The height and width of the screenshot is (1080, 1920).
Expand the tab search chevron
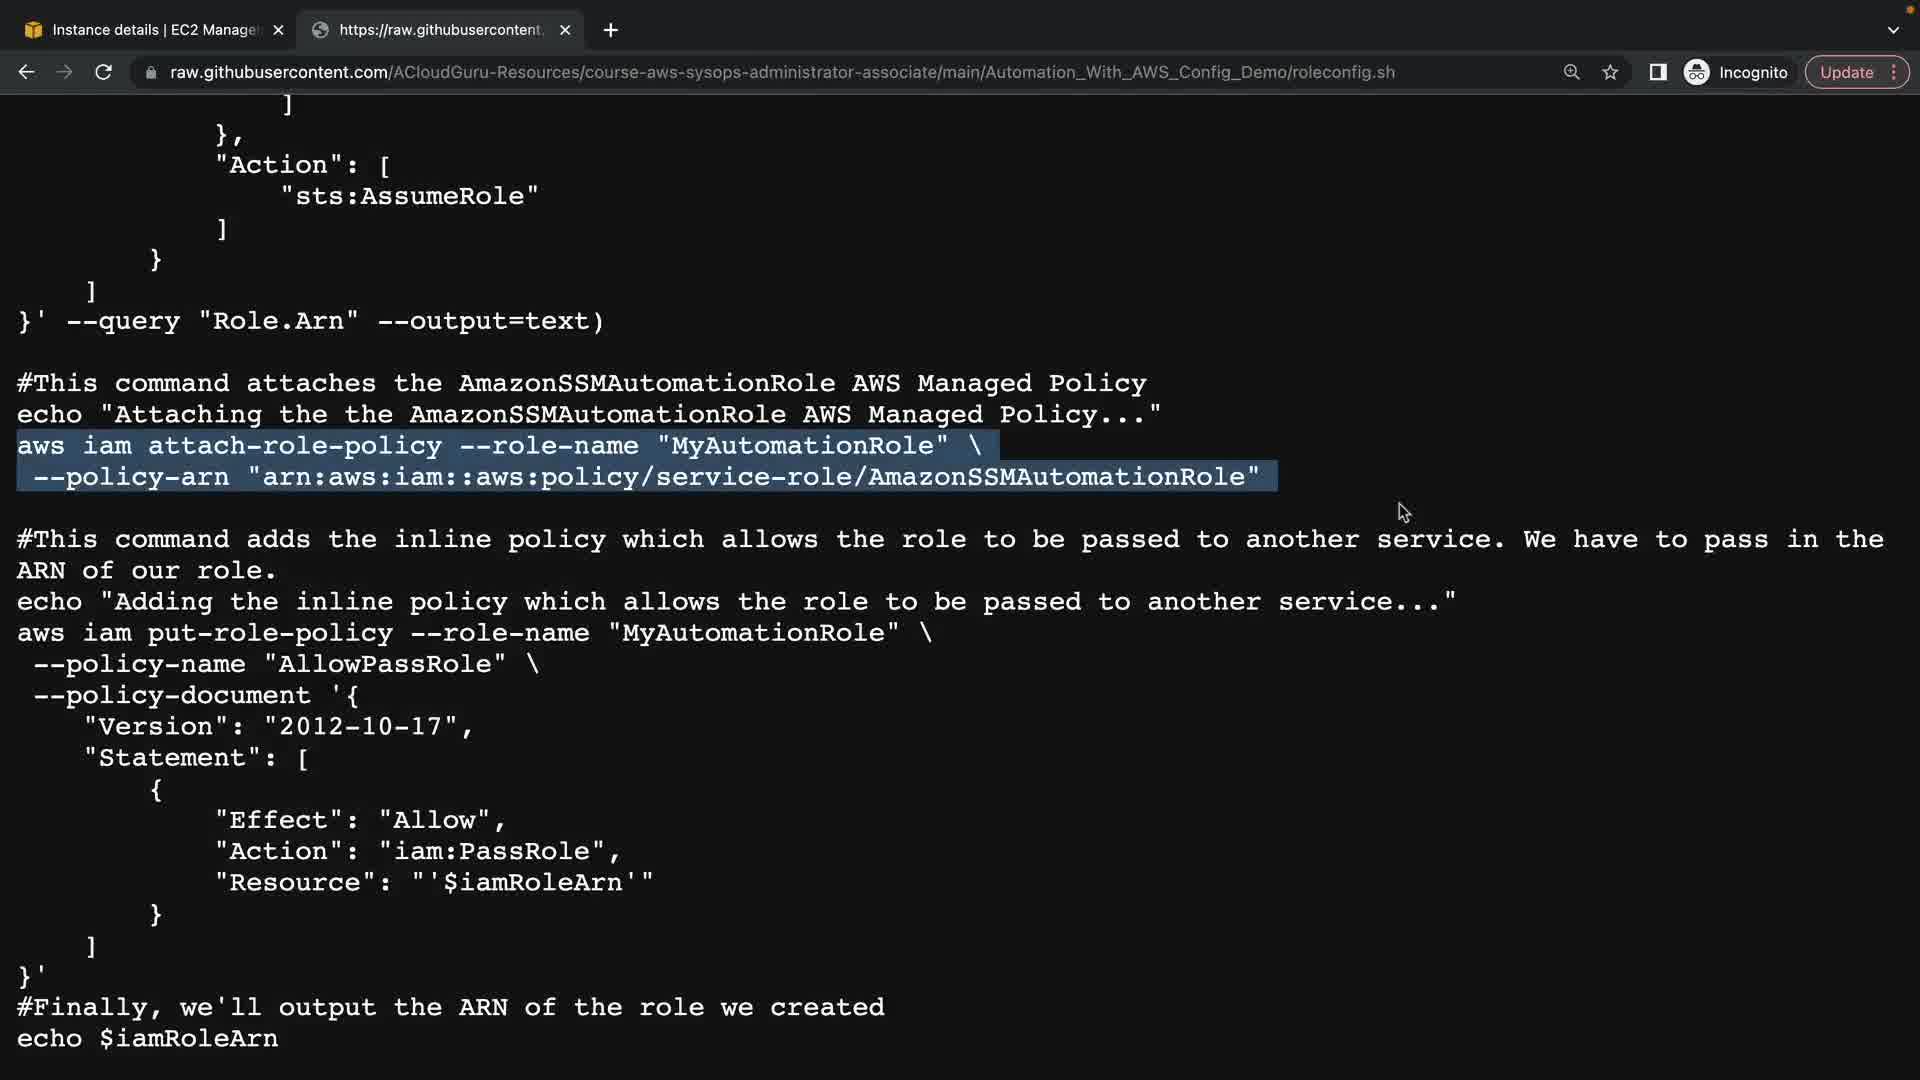point(1893,30)
